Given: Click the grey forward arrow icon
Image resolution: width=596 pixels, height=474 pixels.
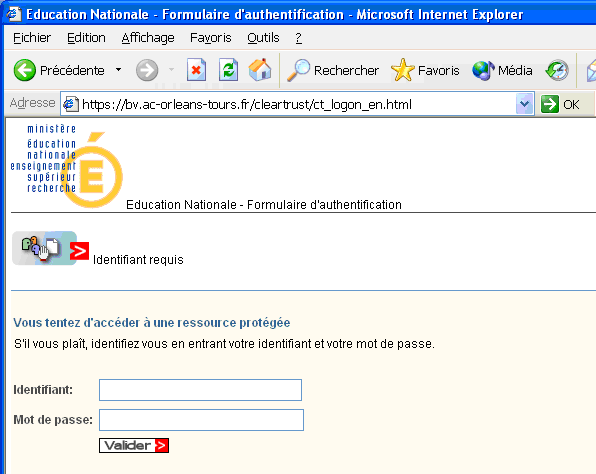Looking at the screenshot, I should click(x=147, y=70).
